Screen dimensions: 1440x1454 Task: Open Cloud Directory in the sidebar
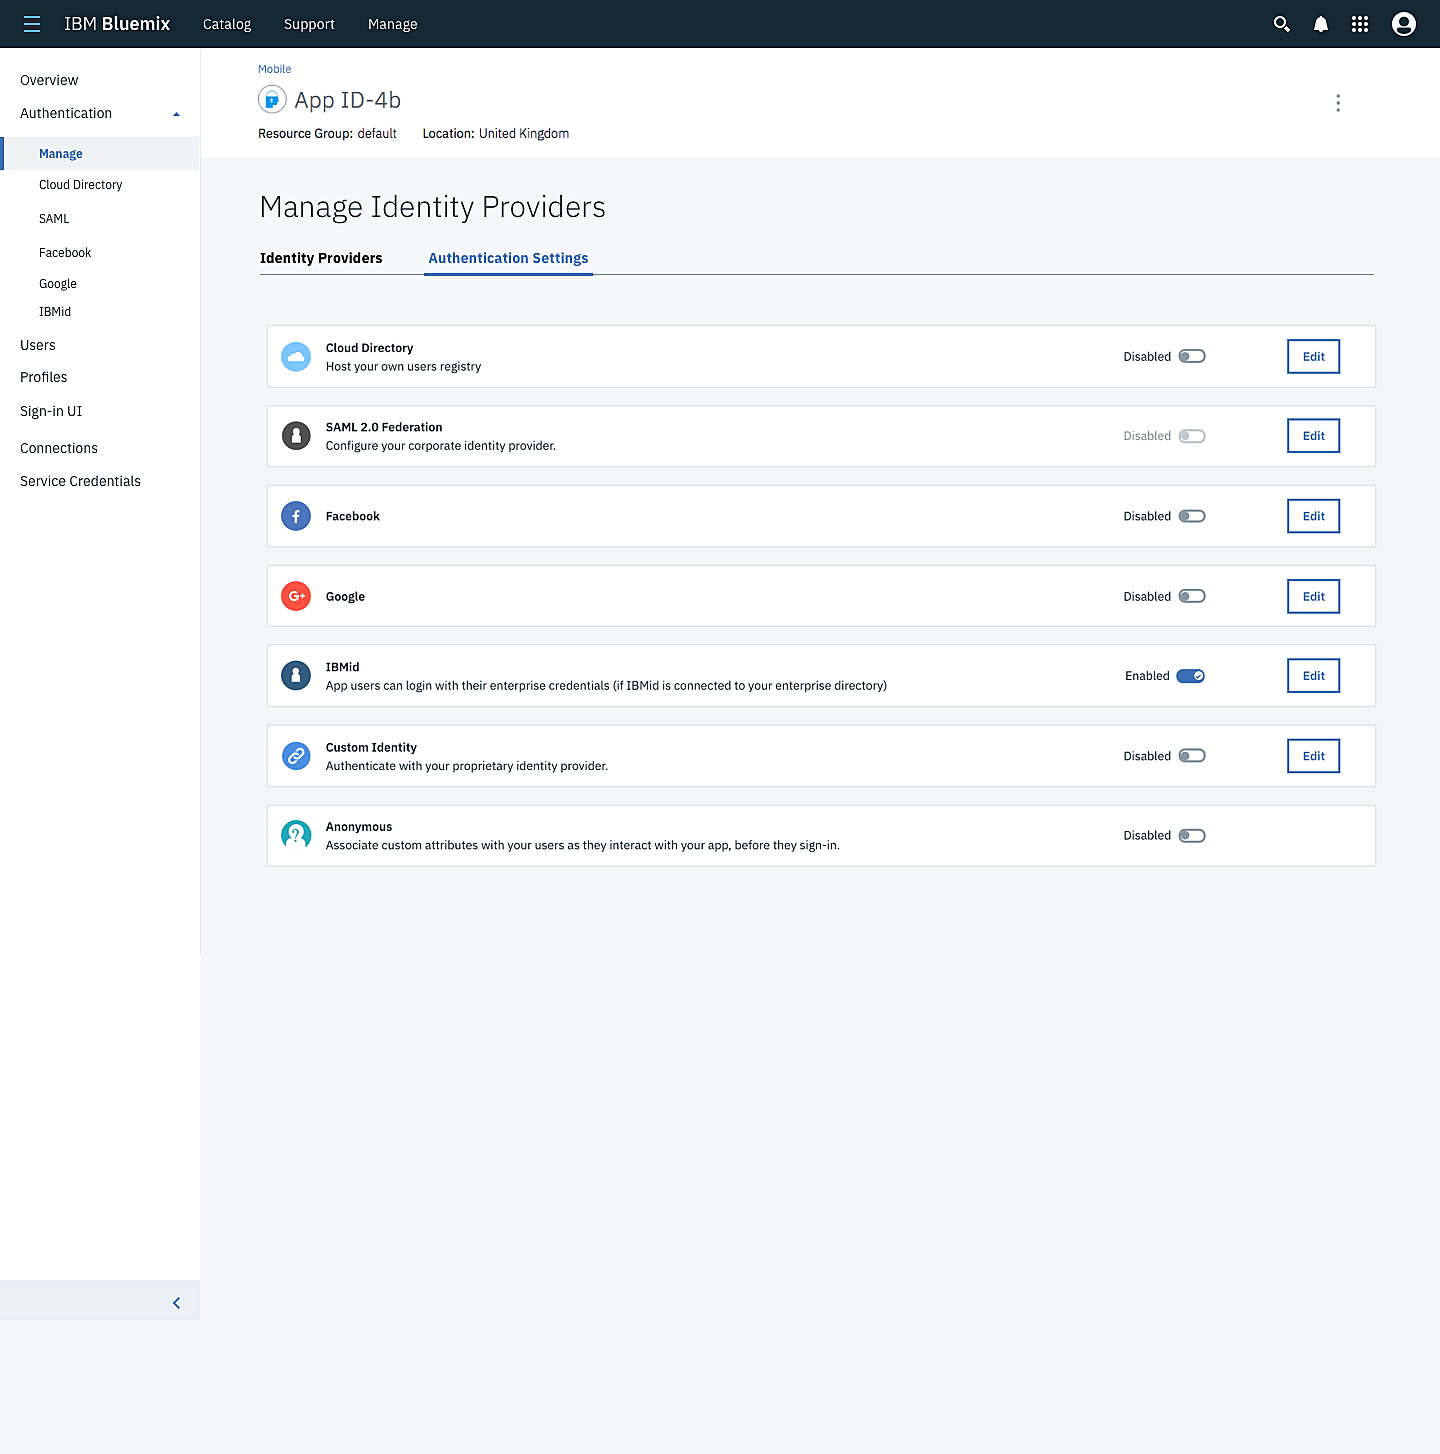81,185
